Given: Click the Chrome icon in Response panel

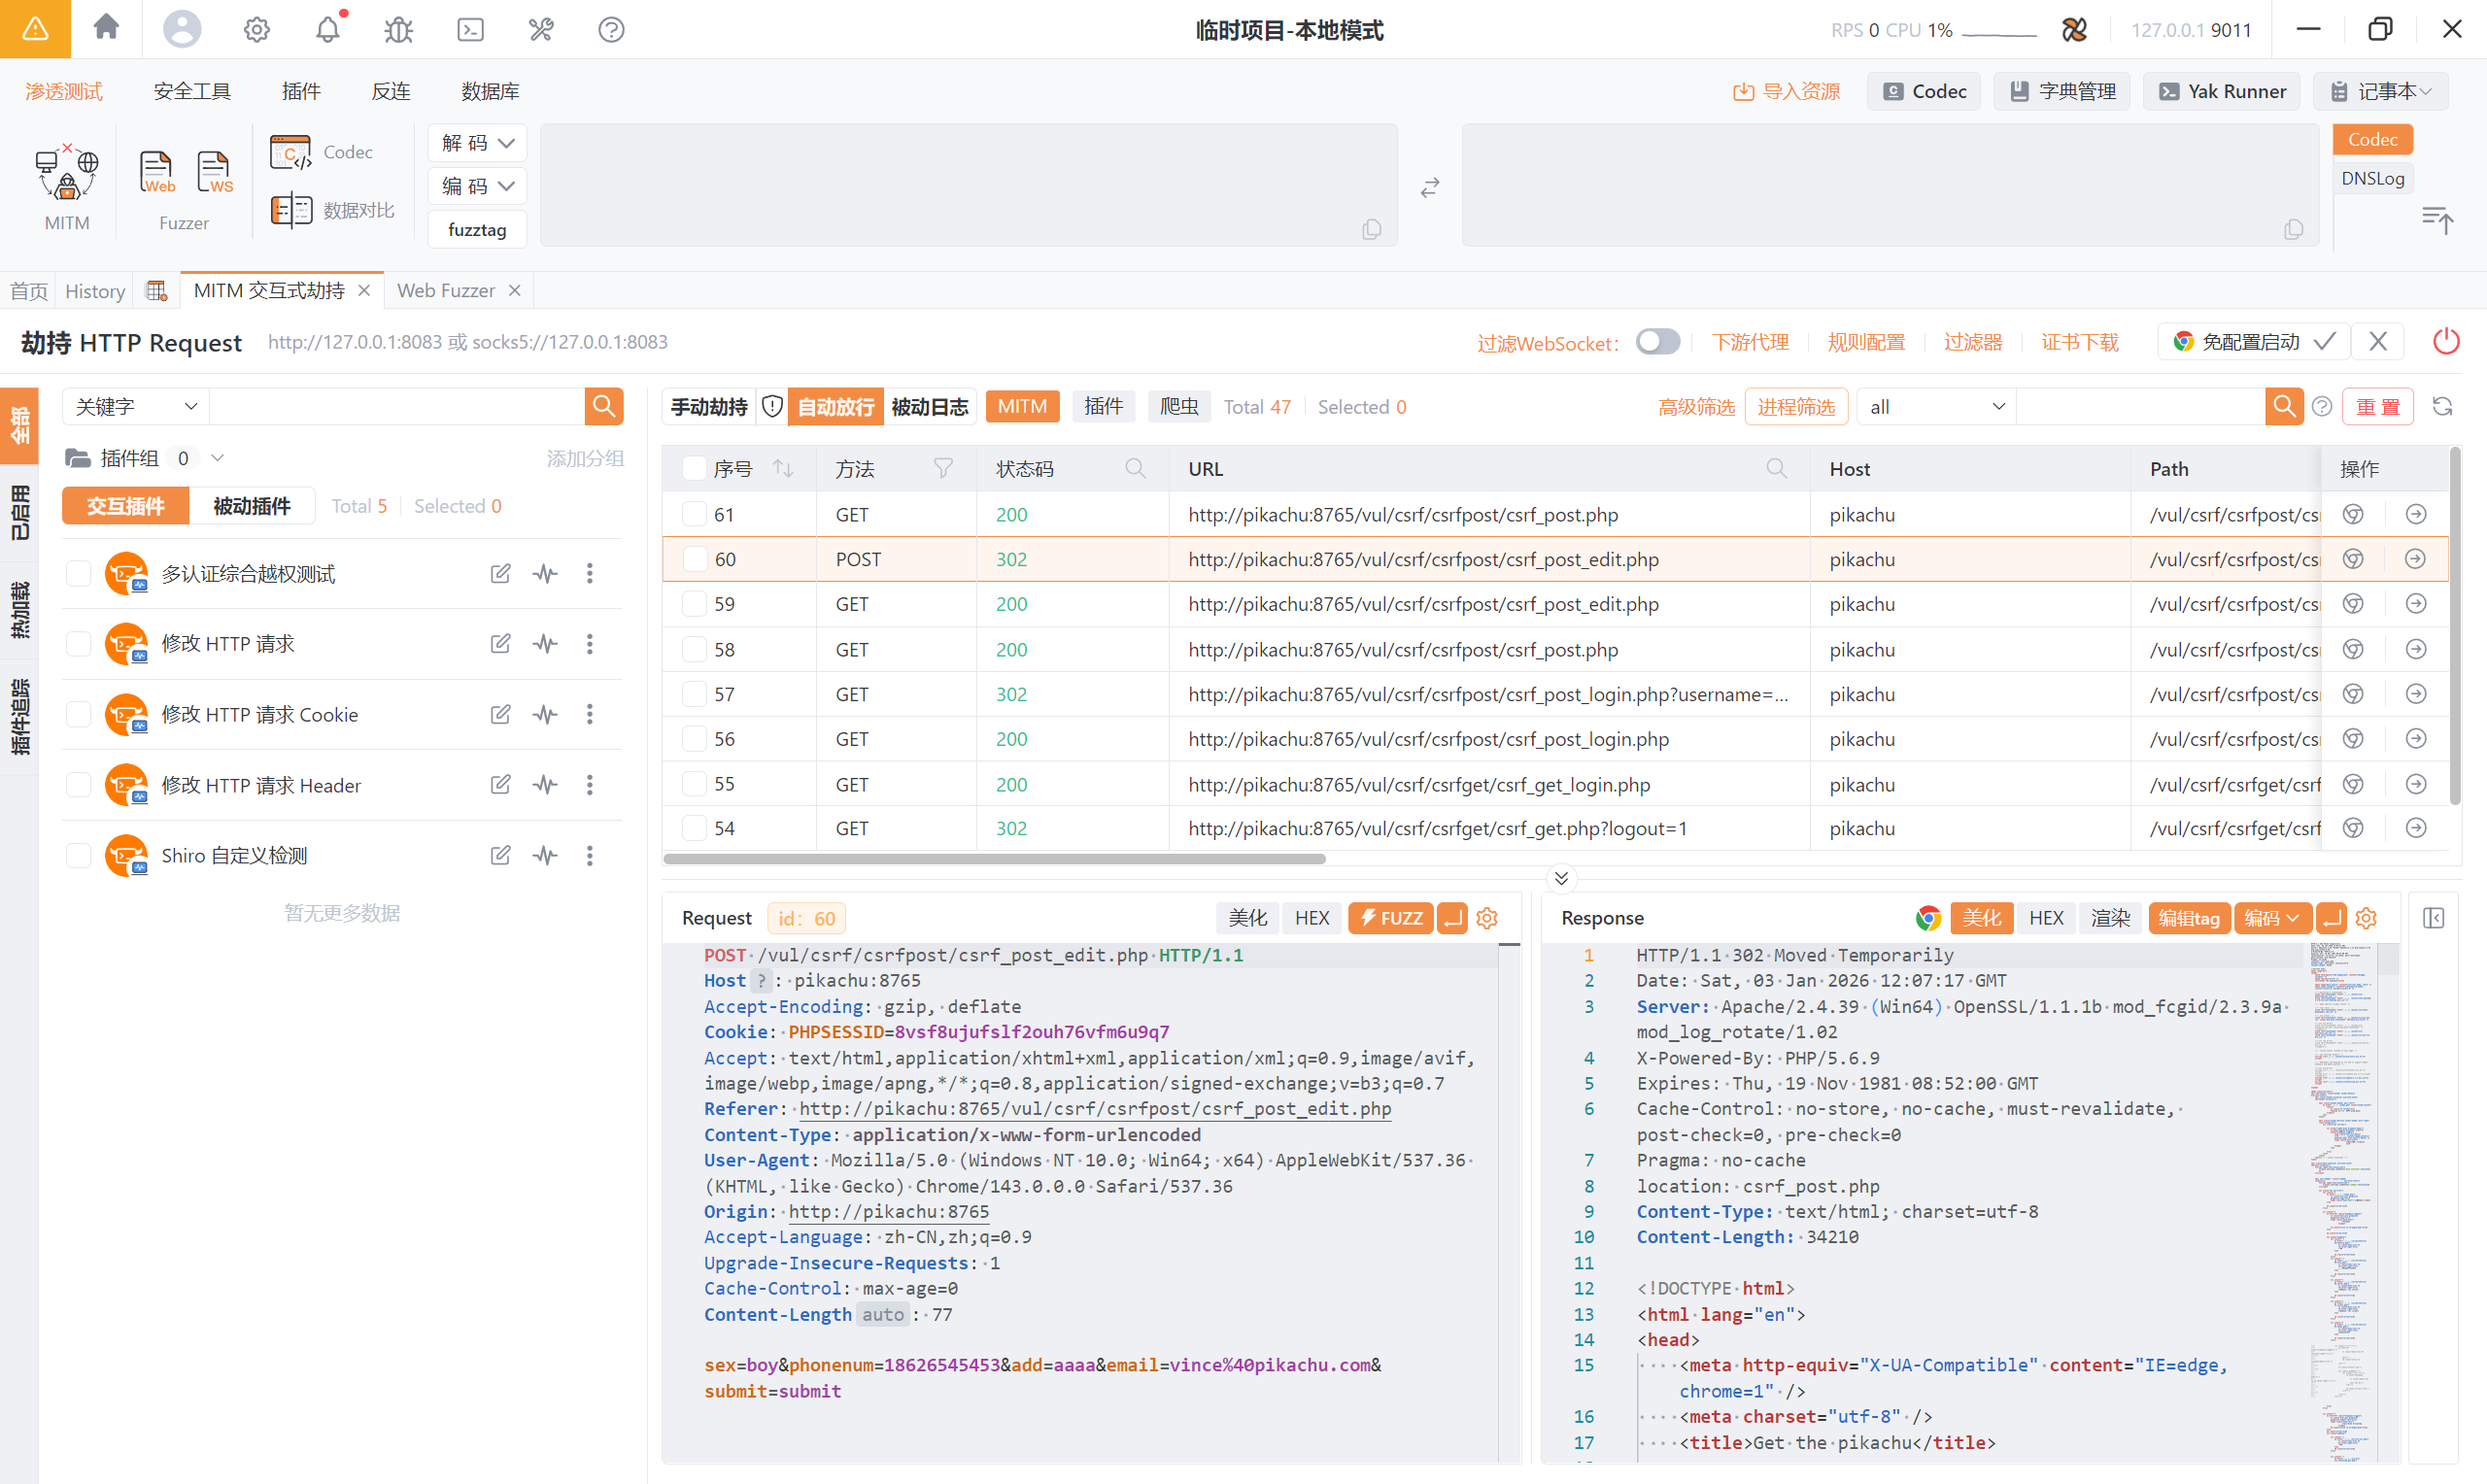Looking at the screenshot, I should pyautogui.click(x=1928, y=918).
